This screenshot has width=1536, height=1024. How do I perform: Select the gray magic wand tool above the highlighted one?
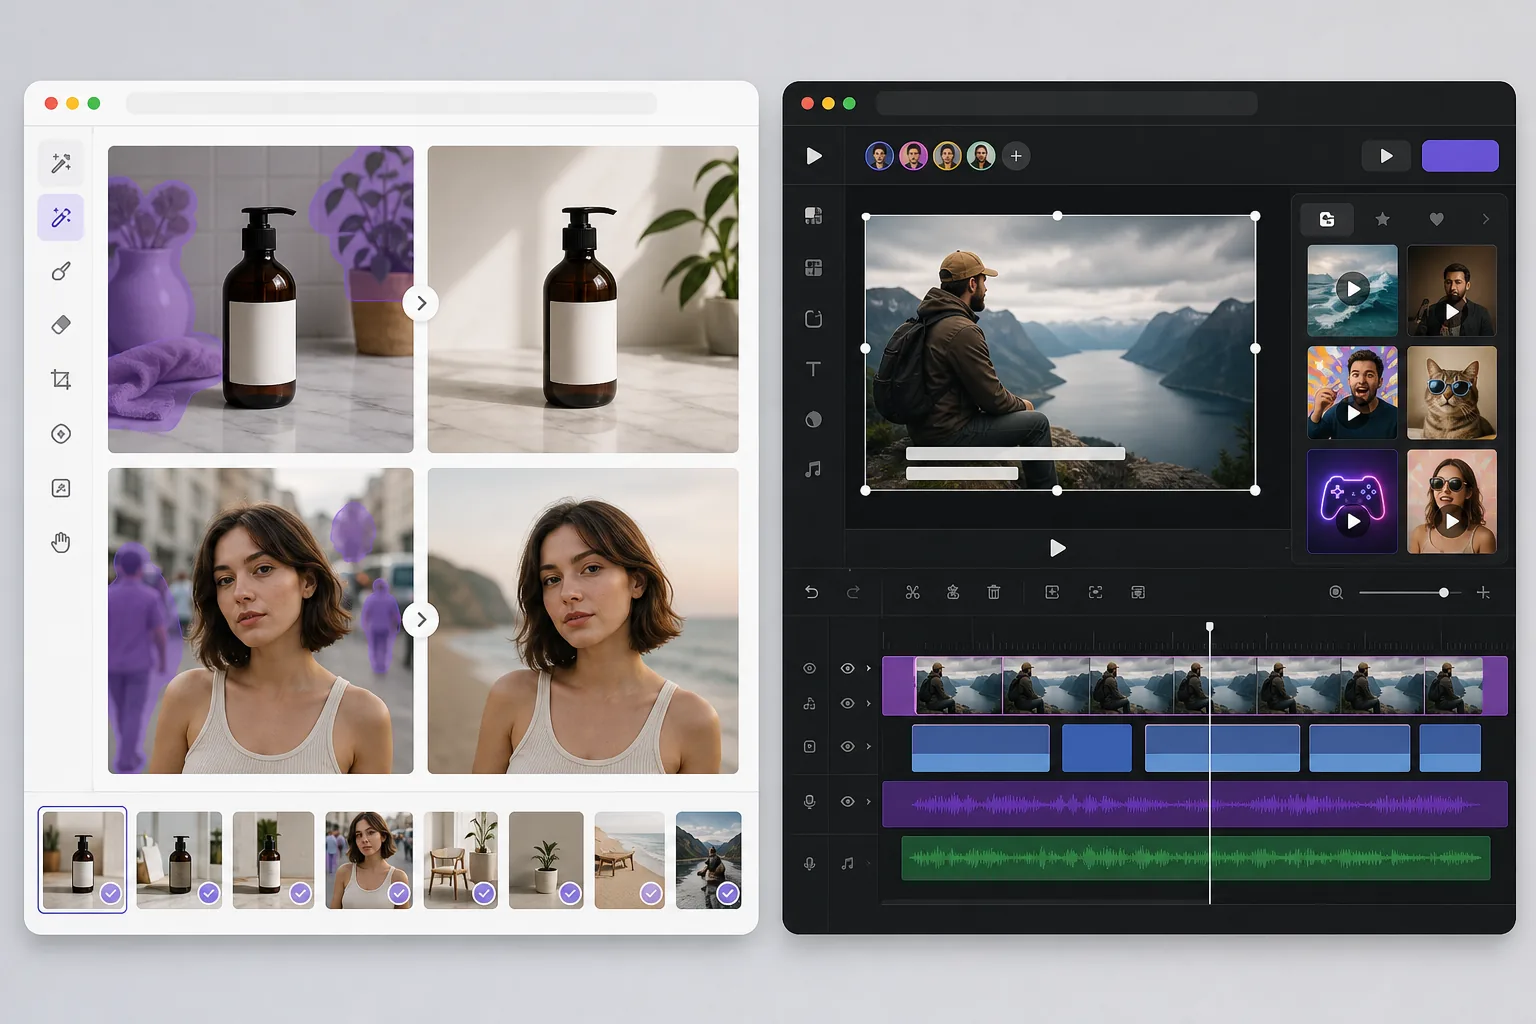pyautogui.click(x=61, y=162)
